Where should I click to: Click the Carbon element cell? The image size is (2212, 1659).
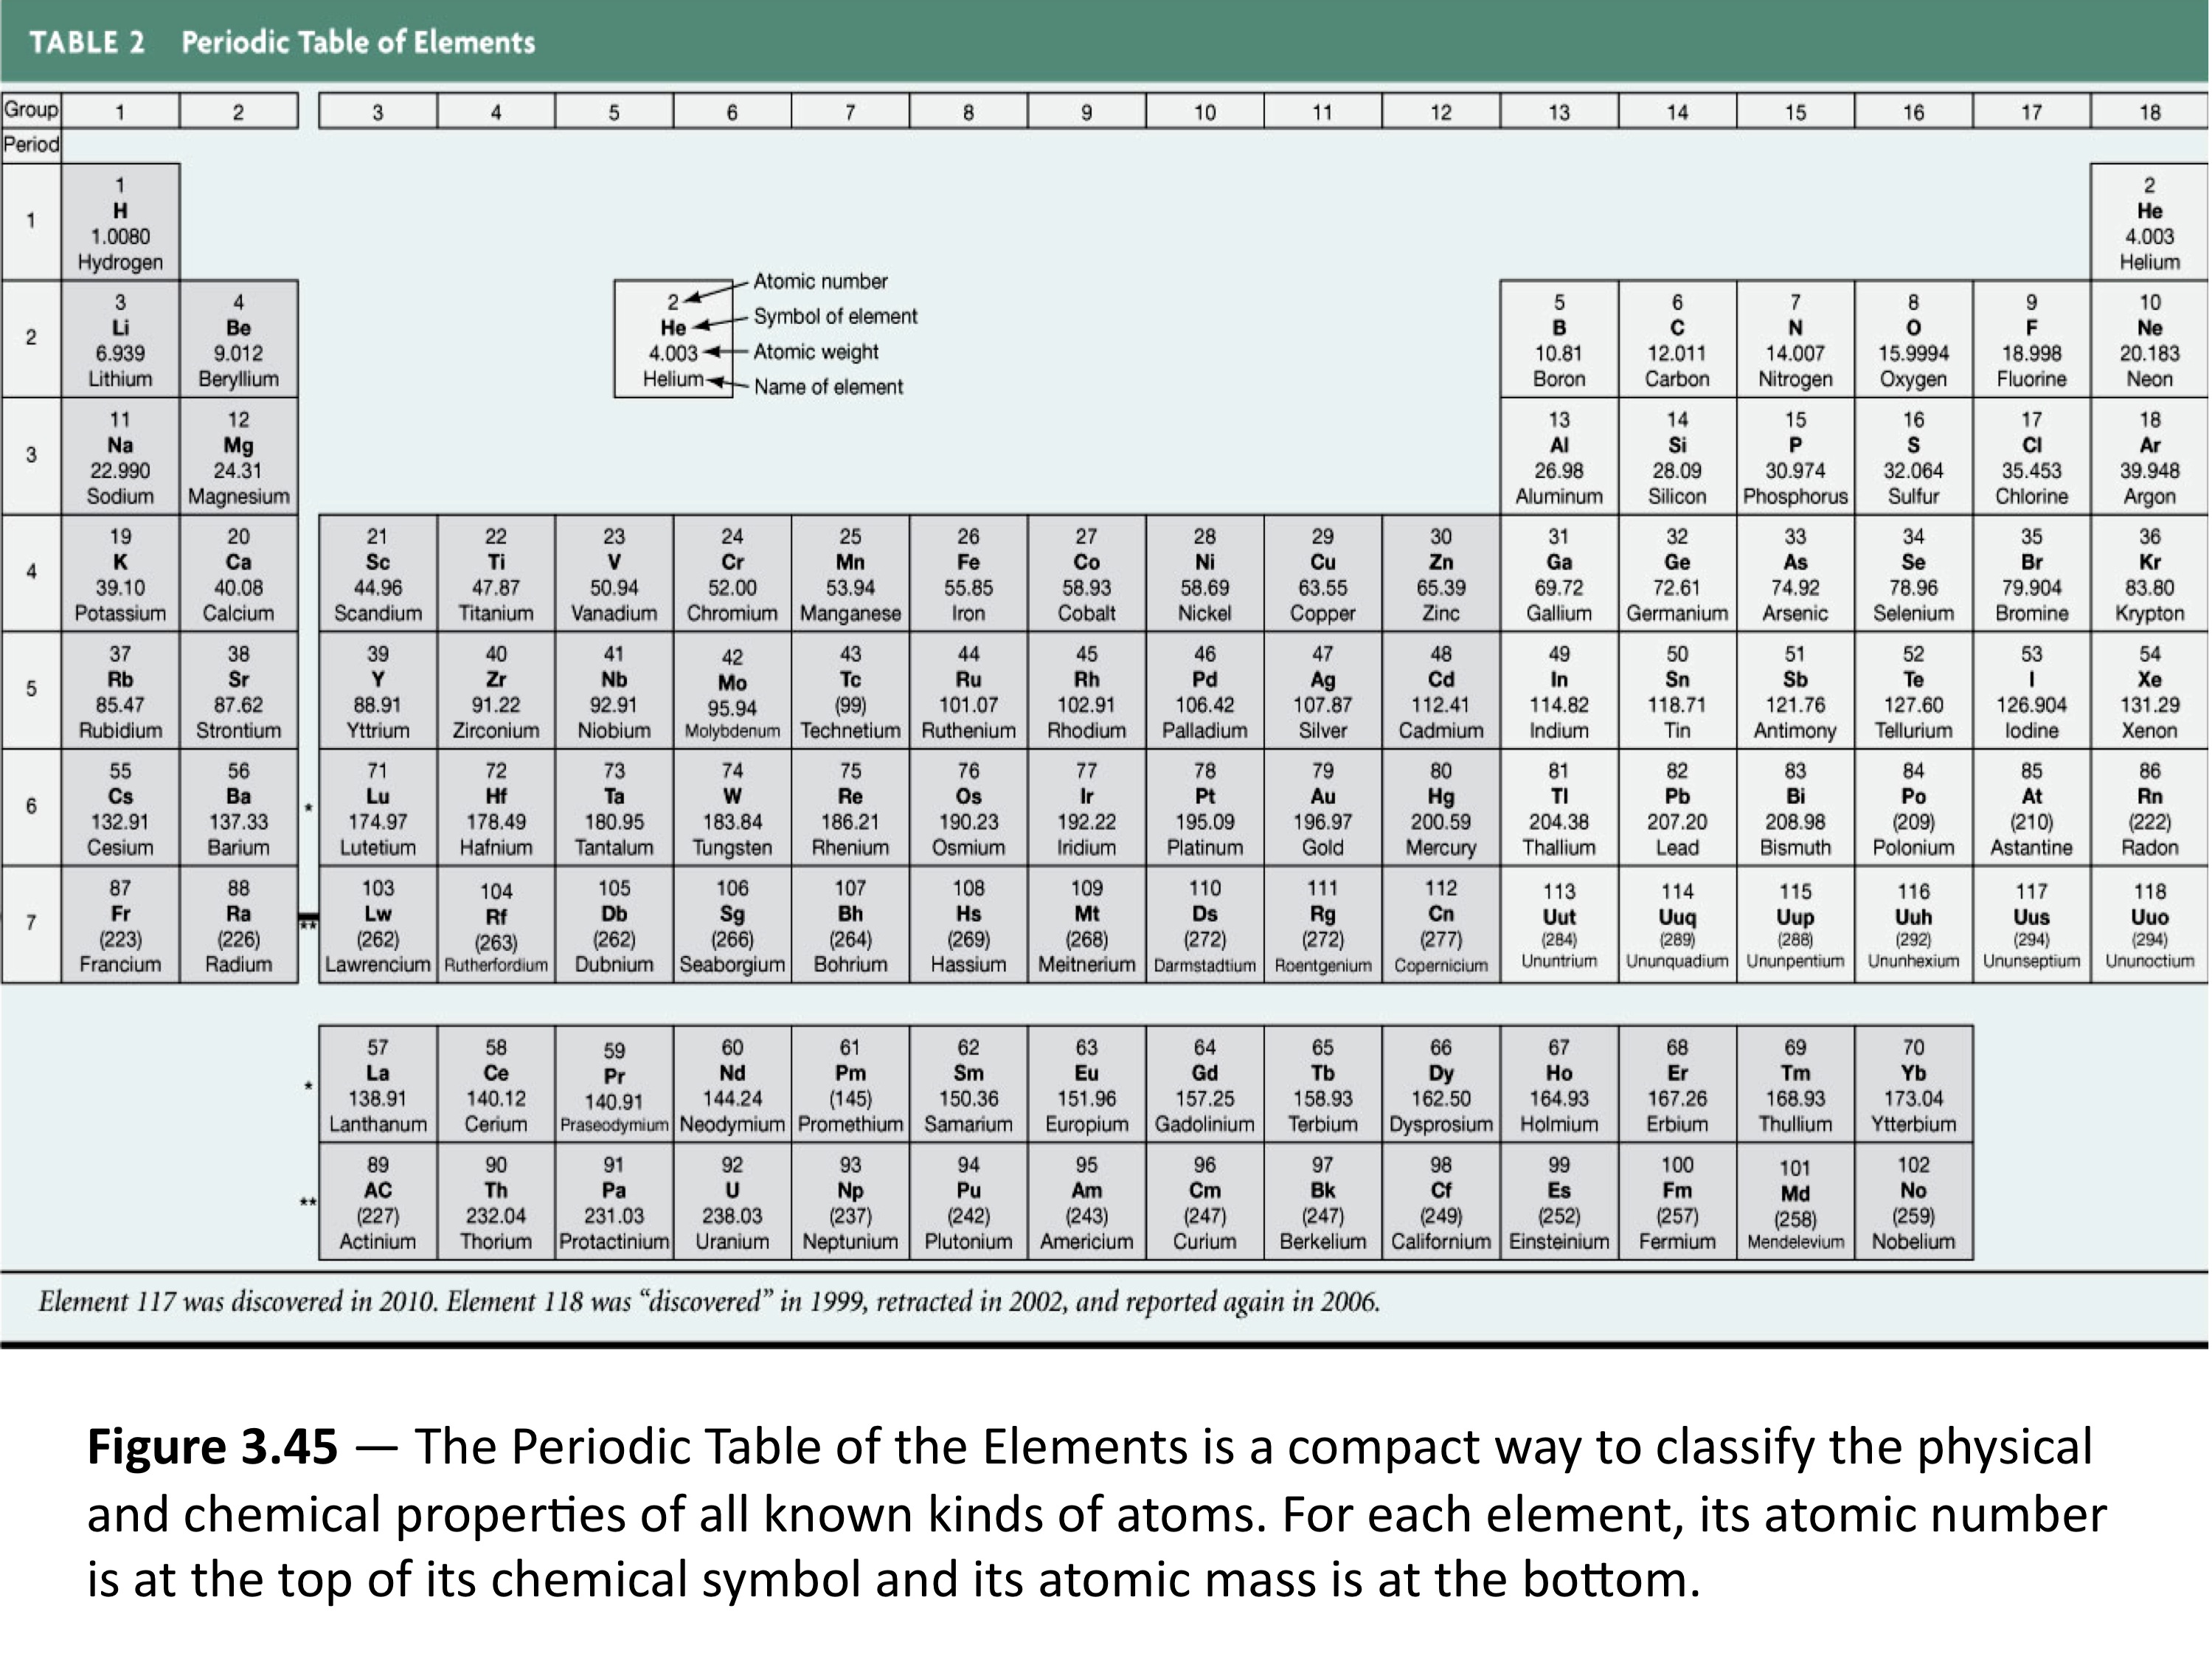point(1677,340)
